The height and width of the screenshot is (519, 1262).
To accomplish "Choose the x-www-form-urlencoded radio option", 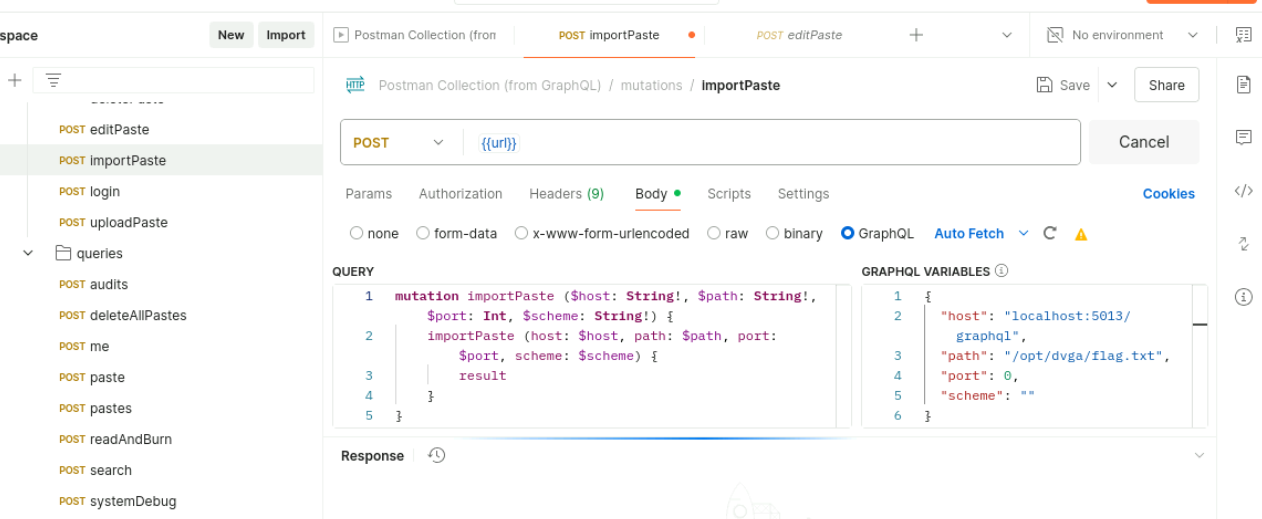I will (x=521, y=233).
